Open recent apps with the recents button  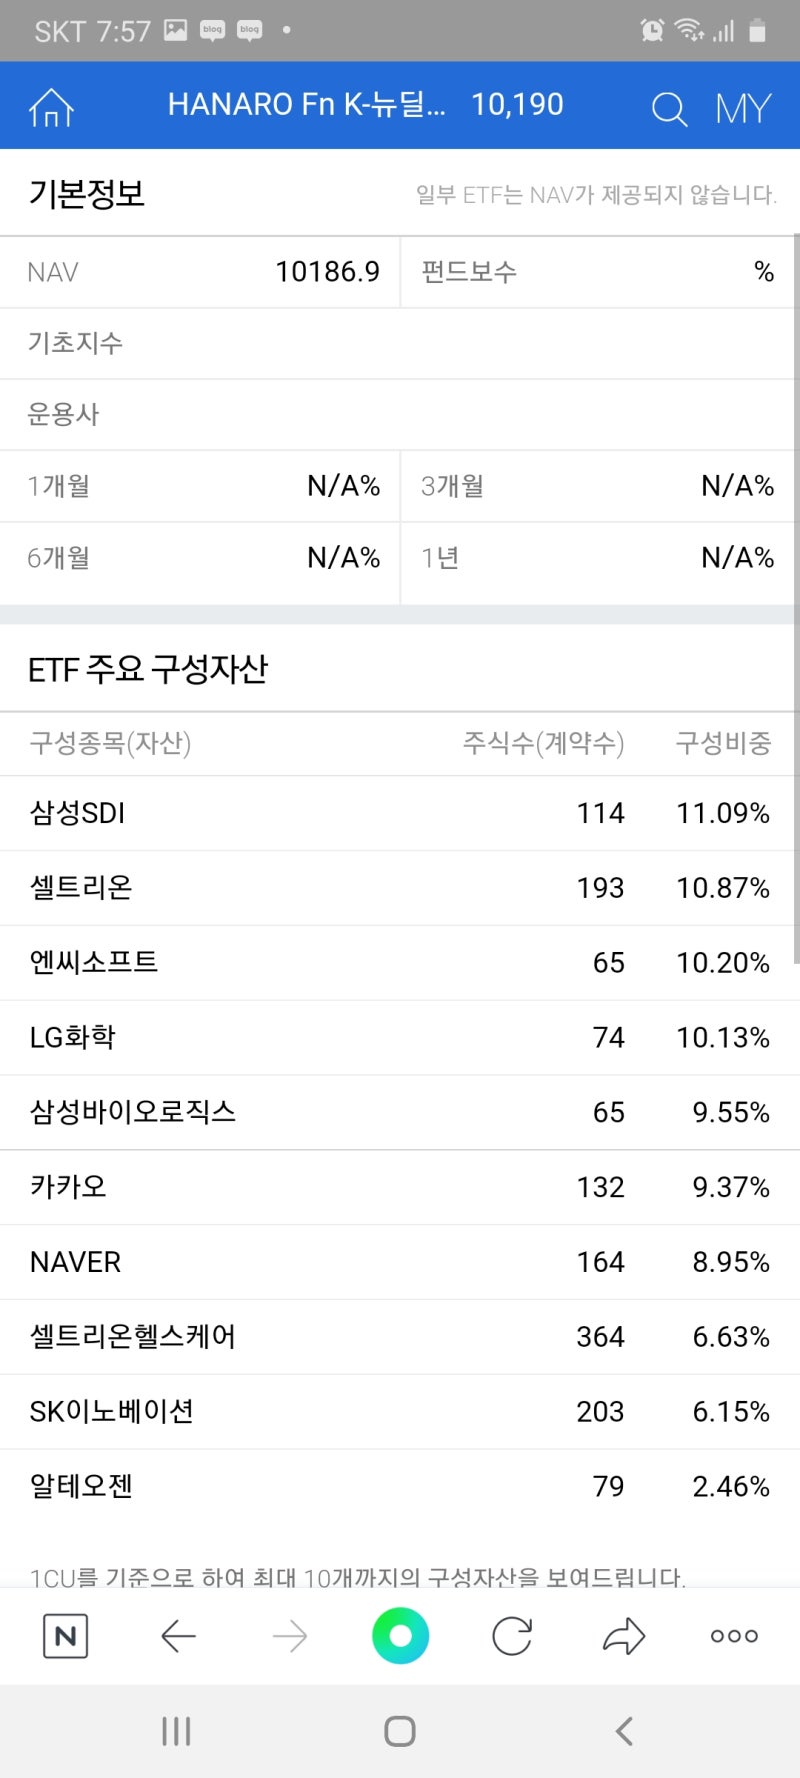tap(176, 1731)
